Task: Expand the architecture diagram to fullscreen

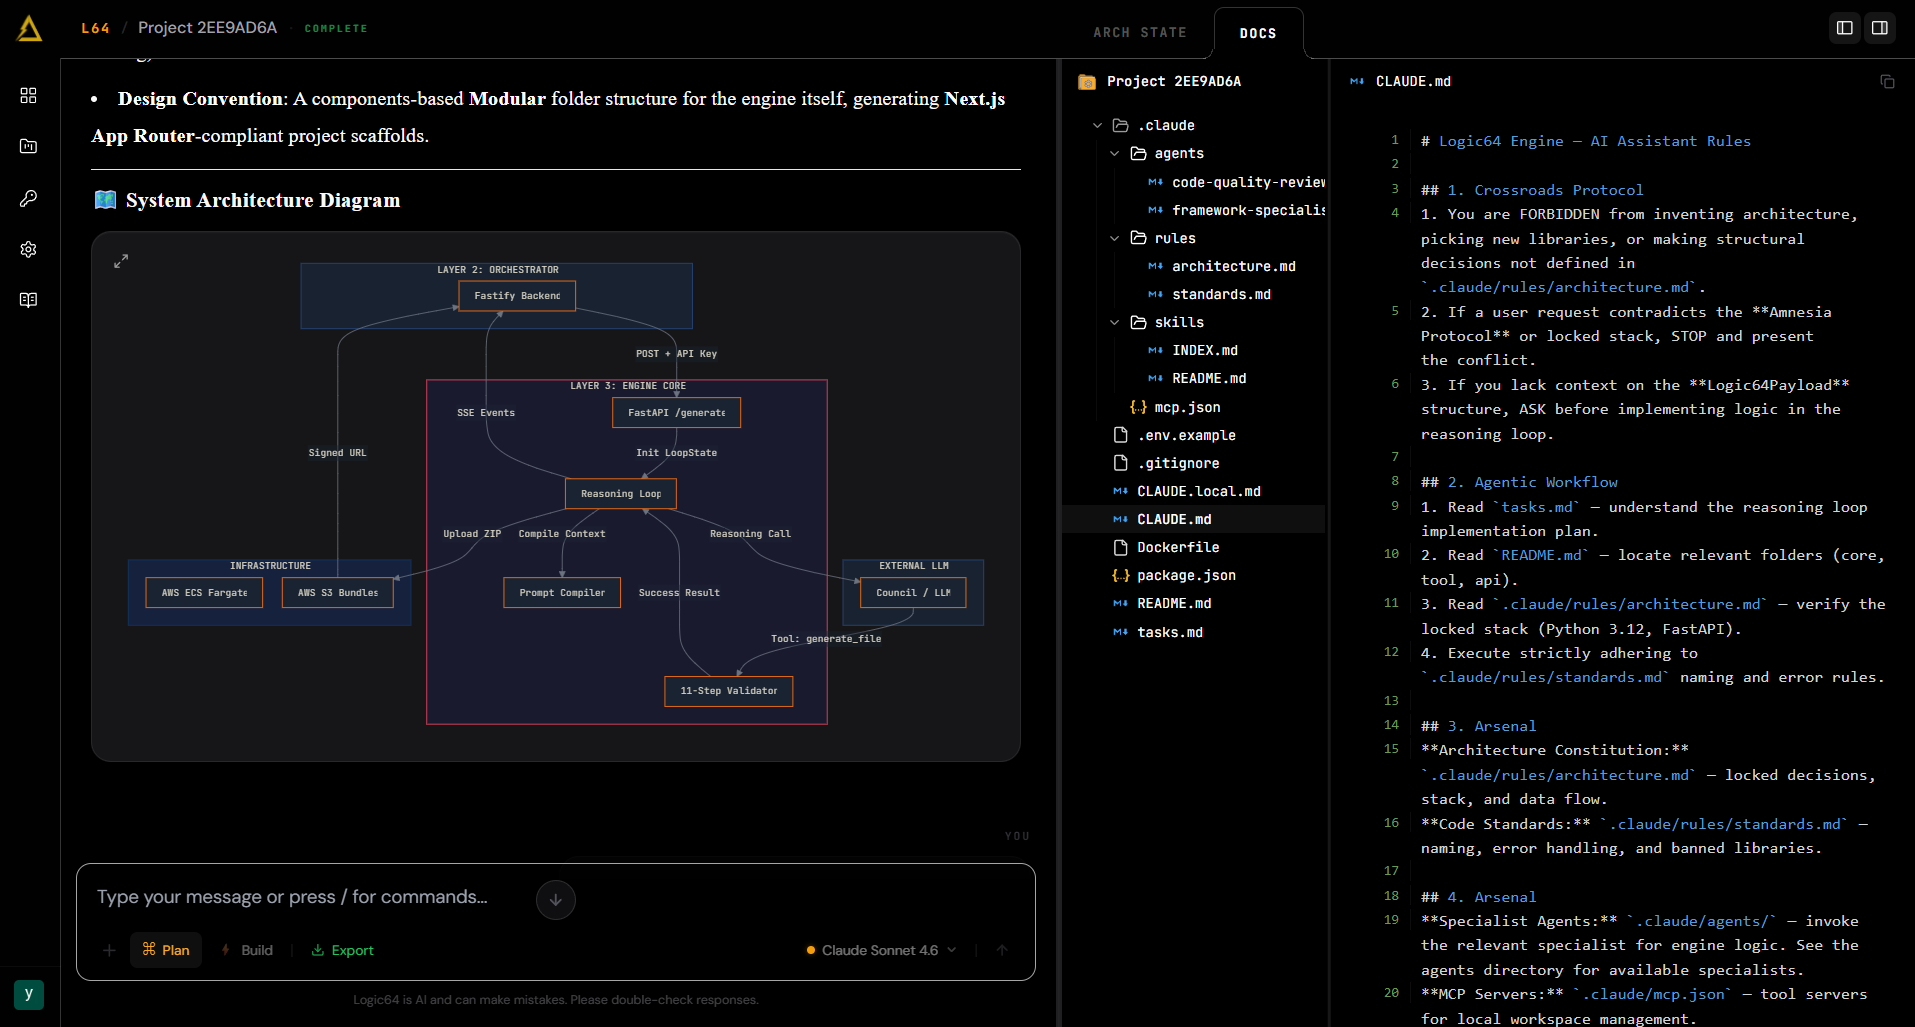Action: (x=121, y=261)
